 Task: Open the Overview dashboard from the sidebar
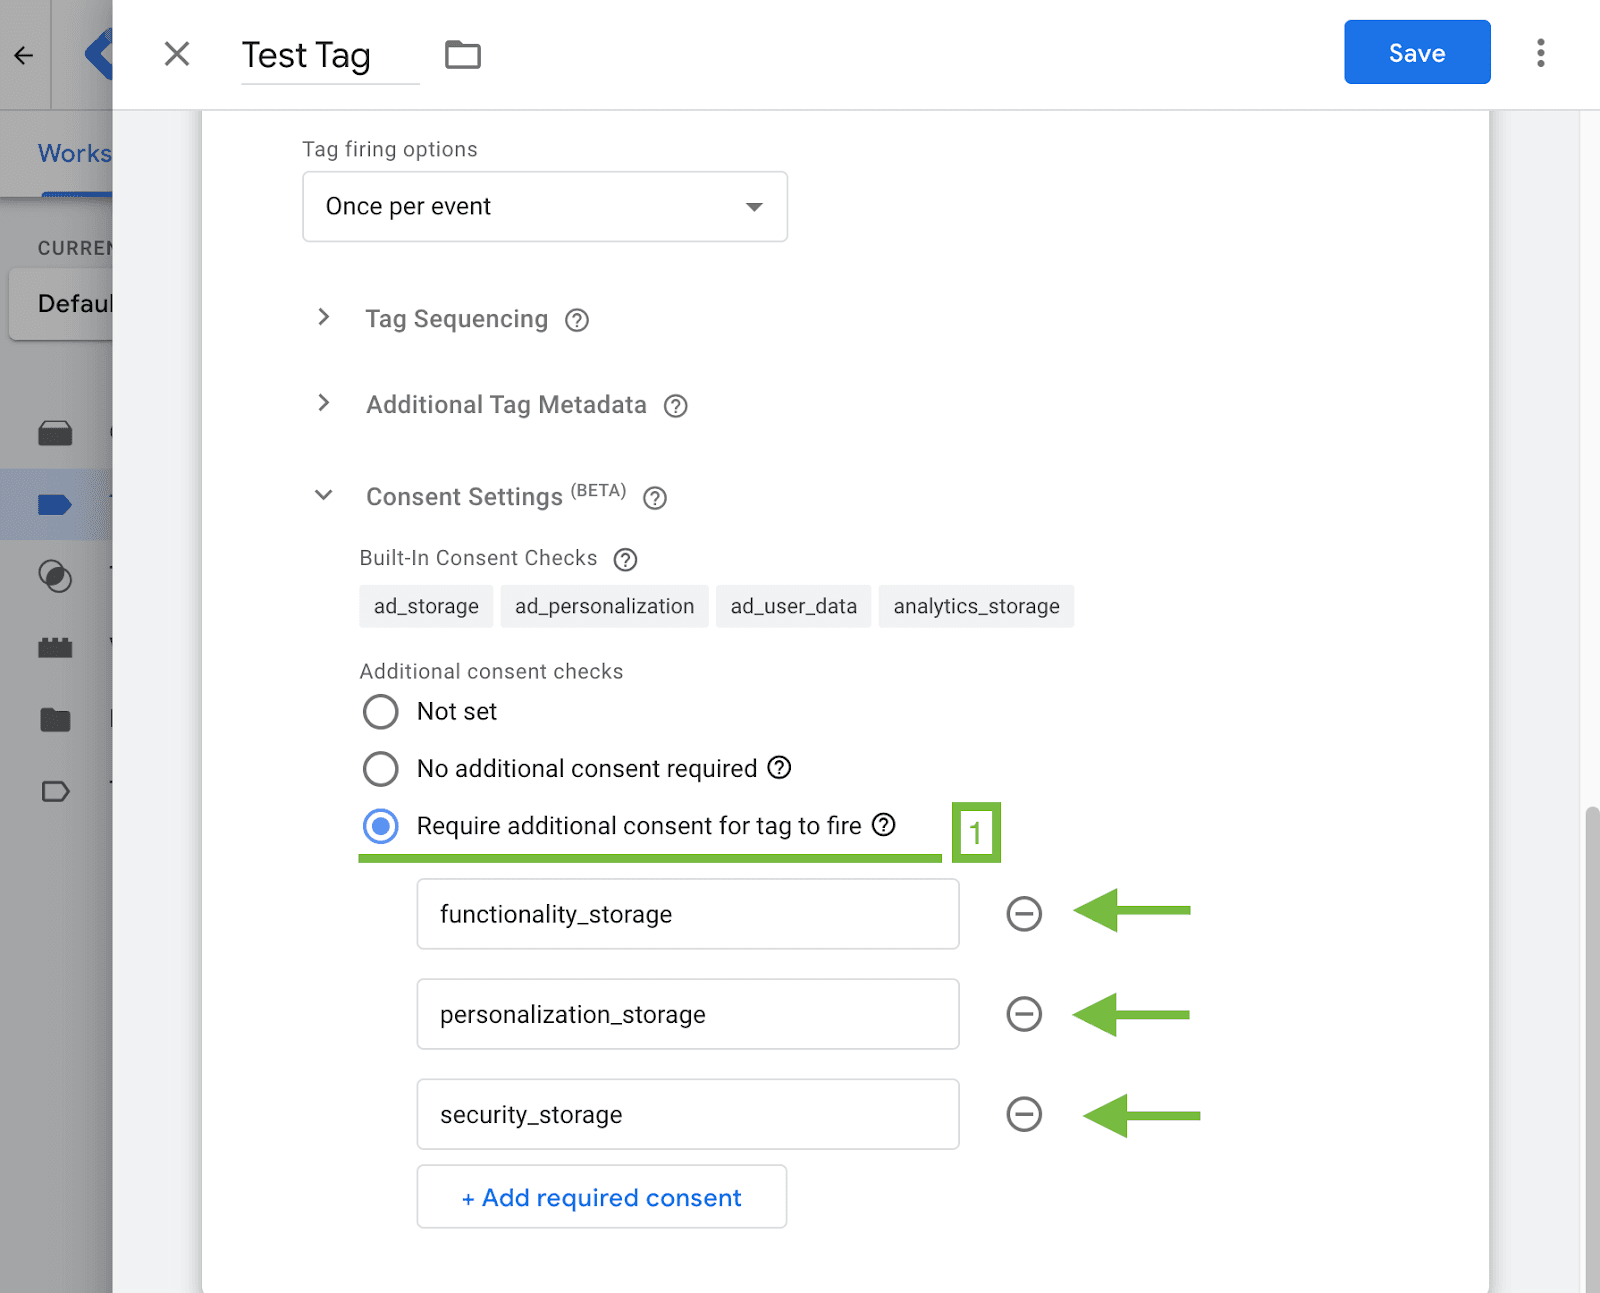click(x=55, y=433)
